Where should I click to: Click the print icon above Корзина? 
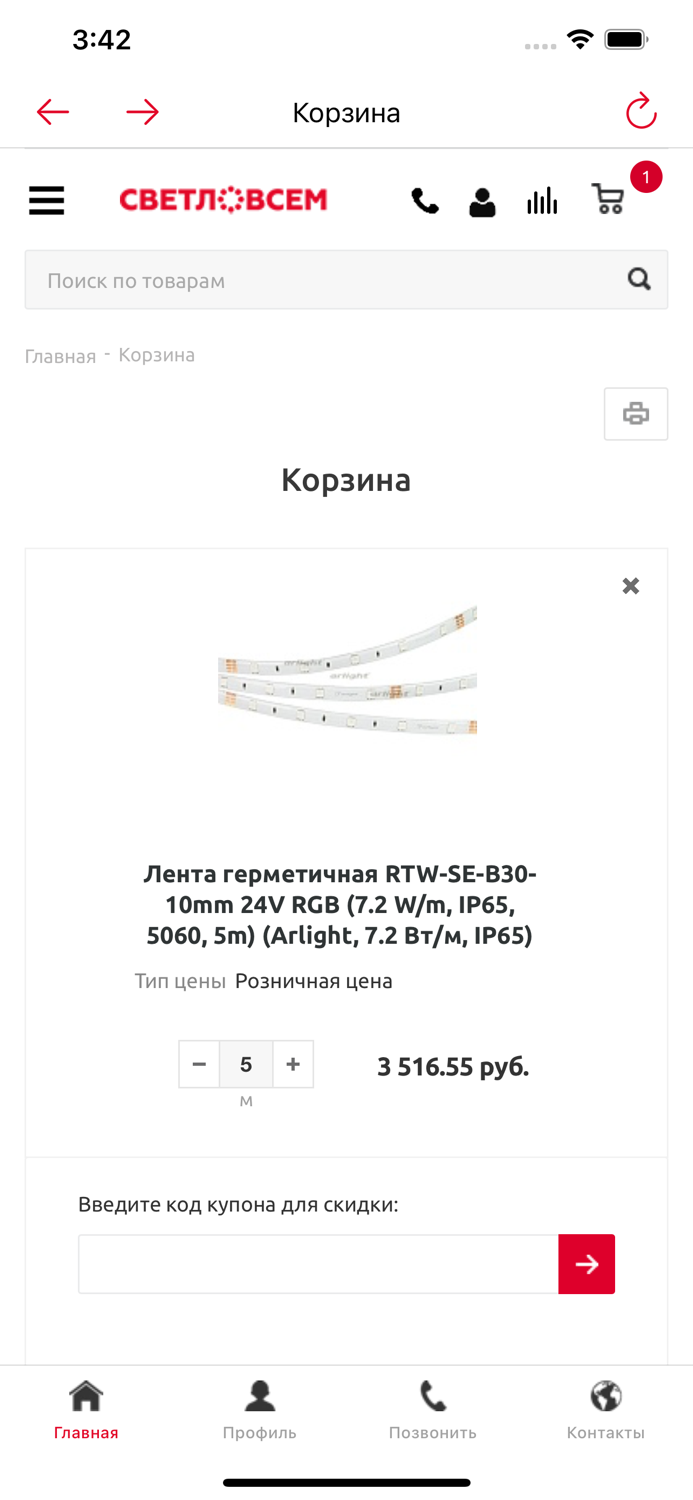point(636,413)
